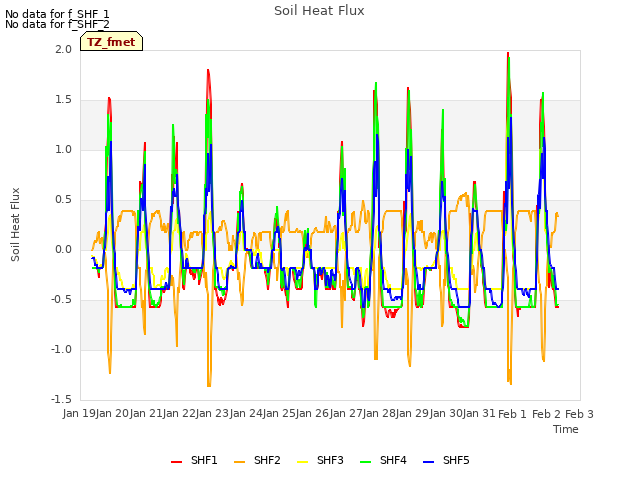
Task: Click the SHF2 orange legend swatch
Action: pyautogui.click(x=240, y=462)
